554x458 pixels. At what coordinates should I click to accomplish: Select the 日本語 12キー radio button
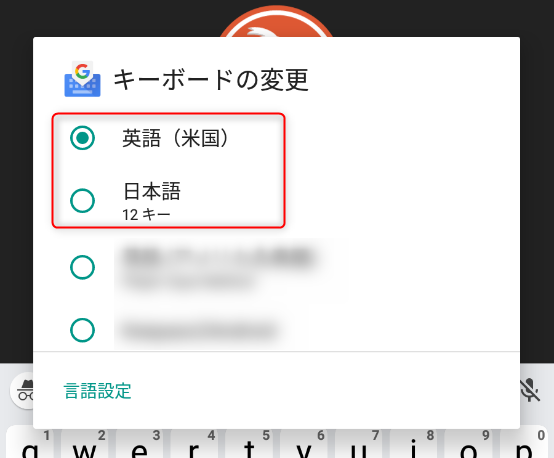pos(82,200)
